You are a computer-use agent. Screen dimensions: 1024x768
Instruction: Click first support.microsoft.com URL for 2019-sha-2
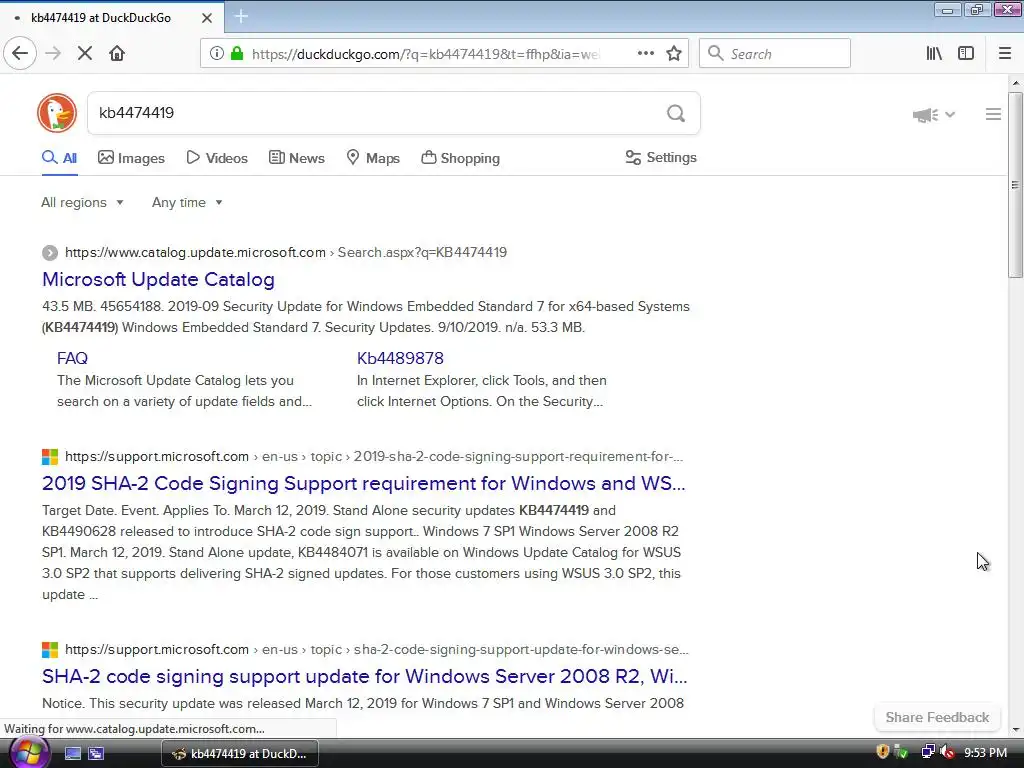point(374,456)
